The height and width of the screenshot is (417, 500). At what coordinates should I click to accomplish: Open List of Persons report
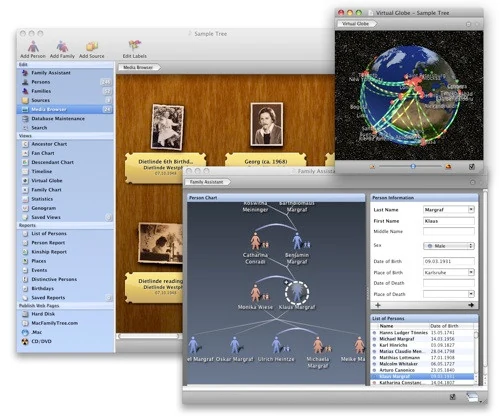(x=65, y=234)
